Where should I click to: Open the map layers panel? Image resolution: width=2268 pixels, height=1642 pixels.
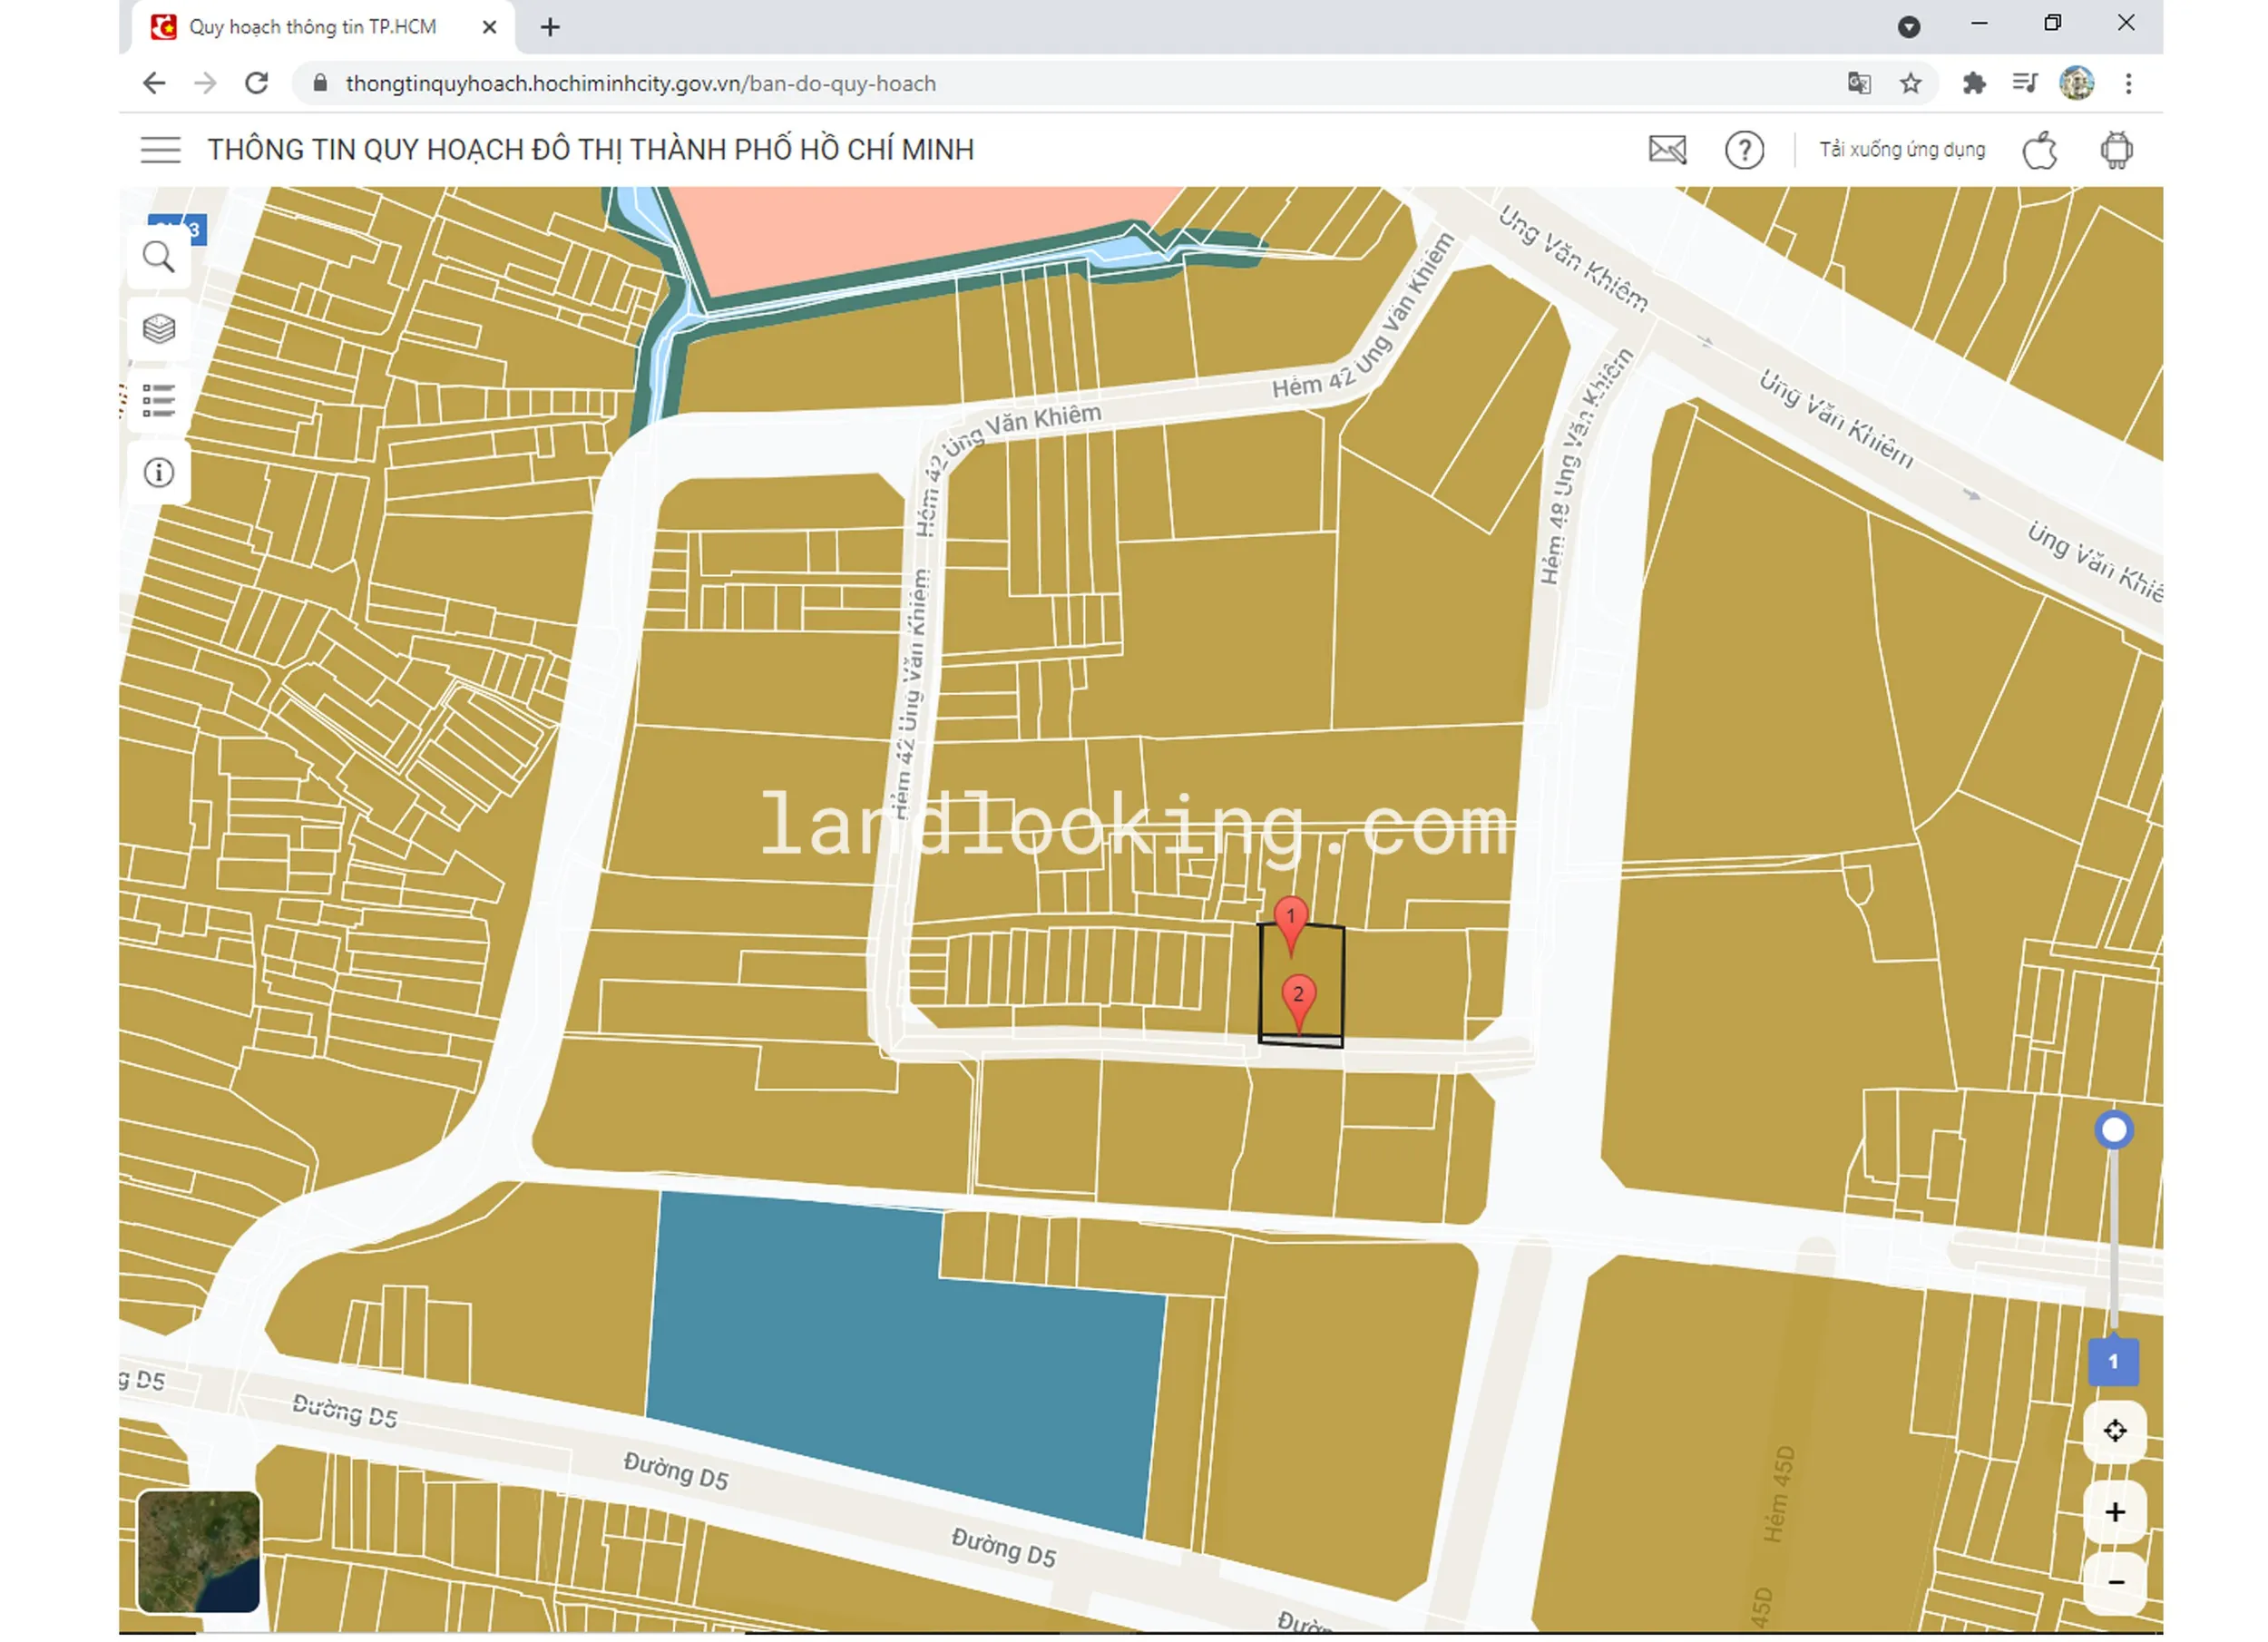[158, 329]
